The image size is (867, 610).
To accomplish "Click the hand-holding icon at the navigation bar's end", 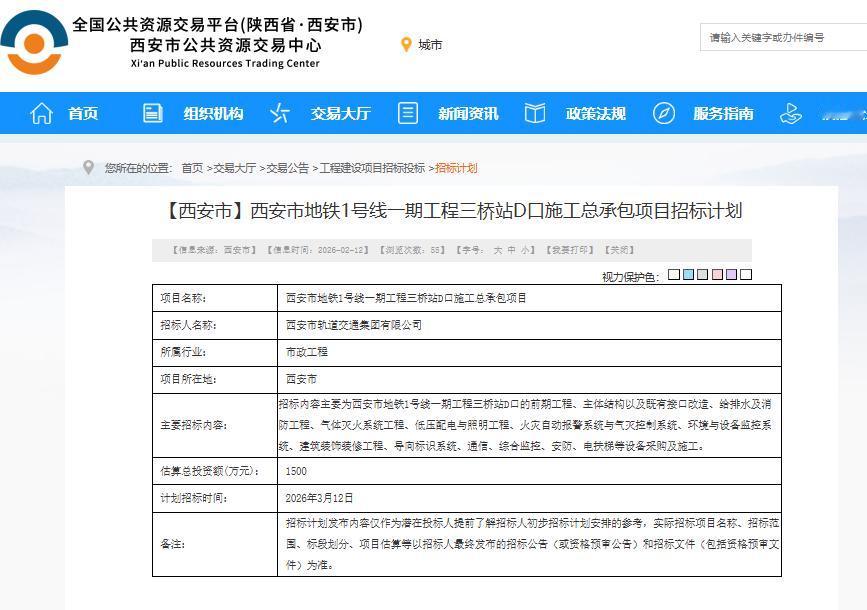I will click(x=790, y=113).
